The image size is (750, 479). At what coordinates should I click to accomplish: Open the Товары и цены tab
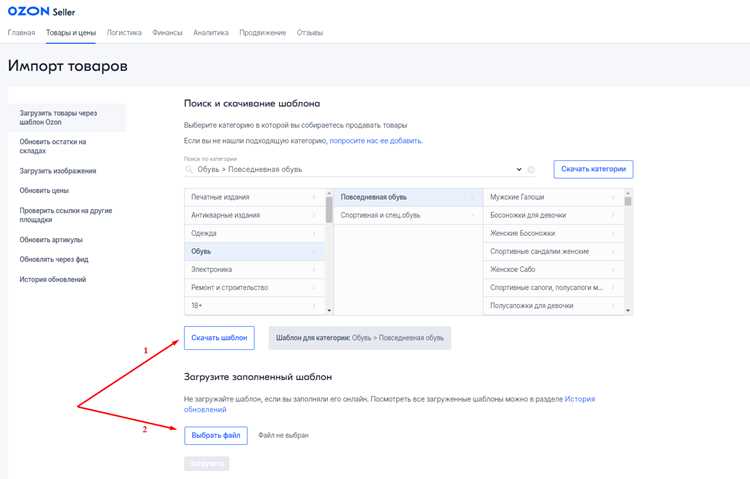click(71, 33)
